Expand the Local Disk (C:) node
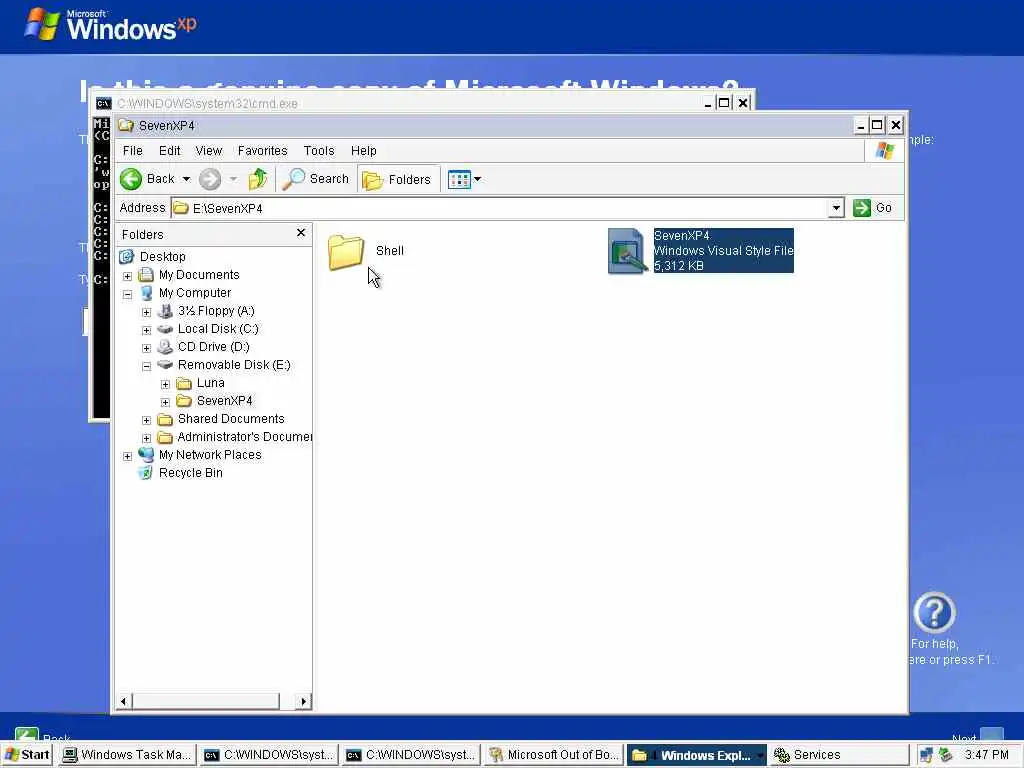The height and width of the screenshot is (768, 1024). pos(146,330)
